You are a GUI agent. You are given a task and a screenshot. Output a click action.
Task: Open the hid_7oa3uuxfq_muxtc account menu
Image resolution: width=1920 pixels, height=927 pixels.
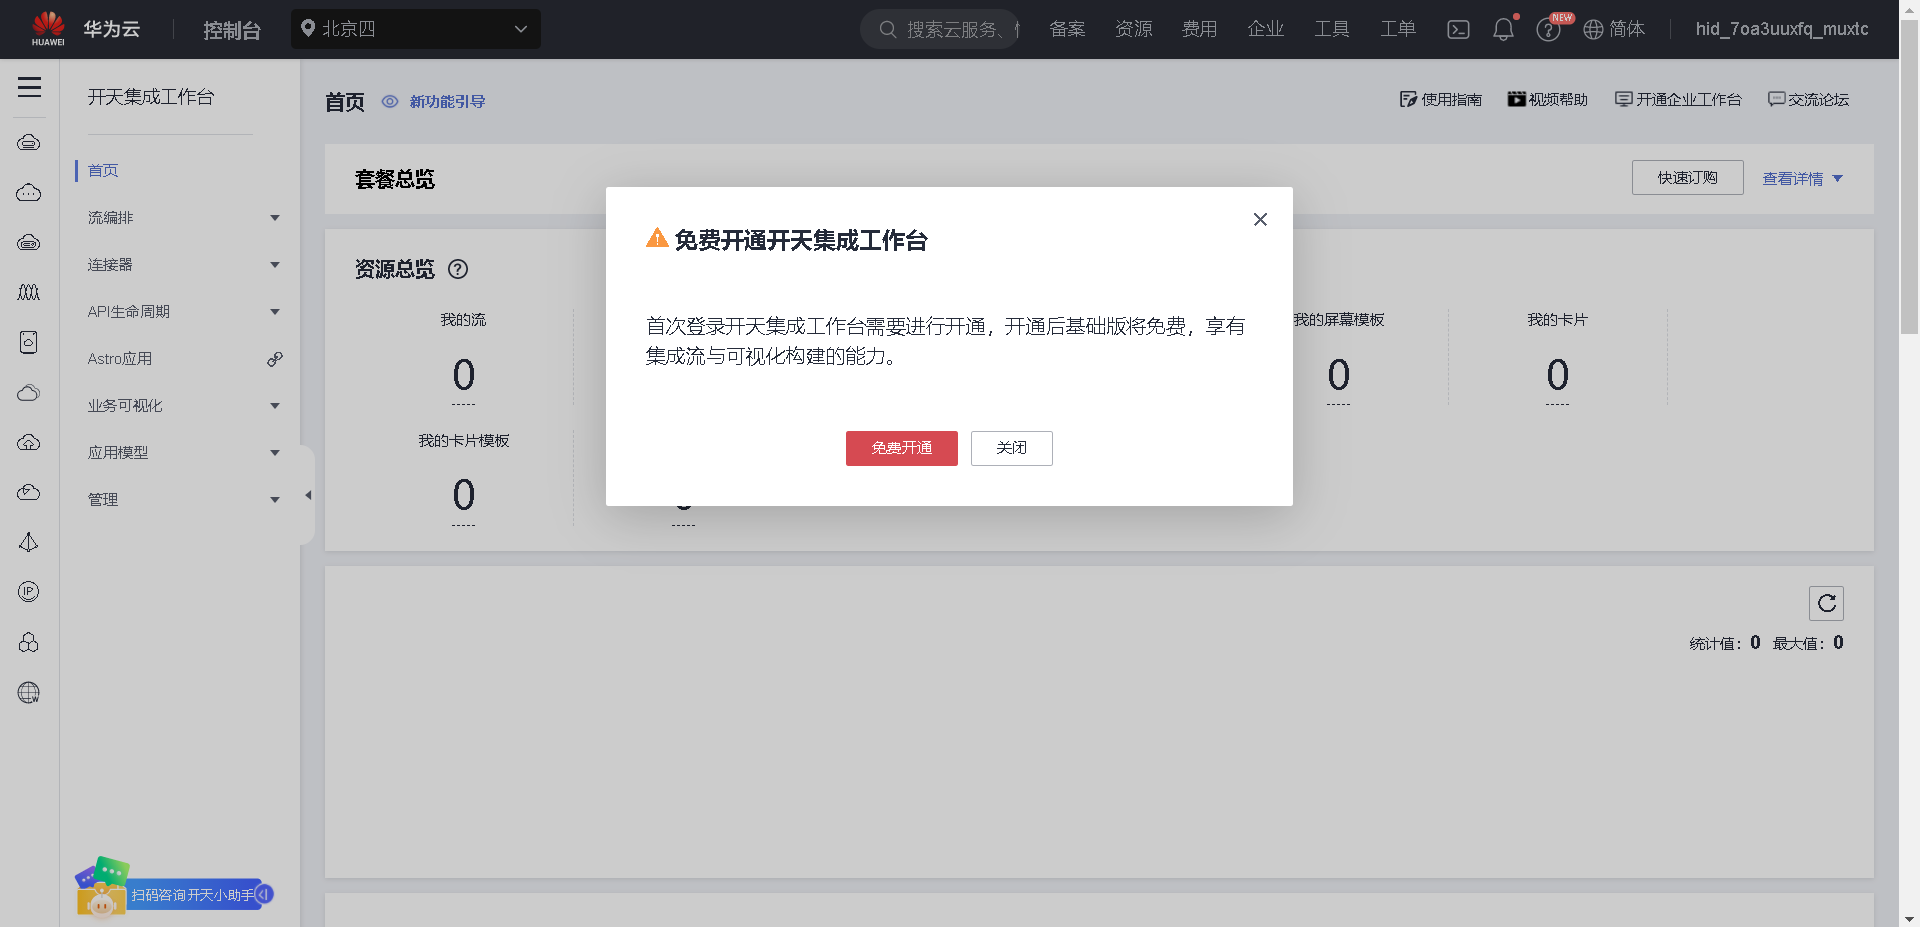pos(1782,29)
